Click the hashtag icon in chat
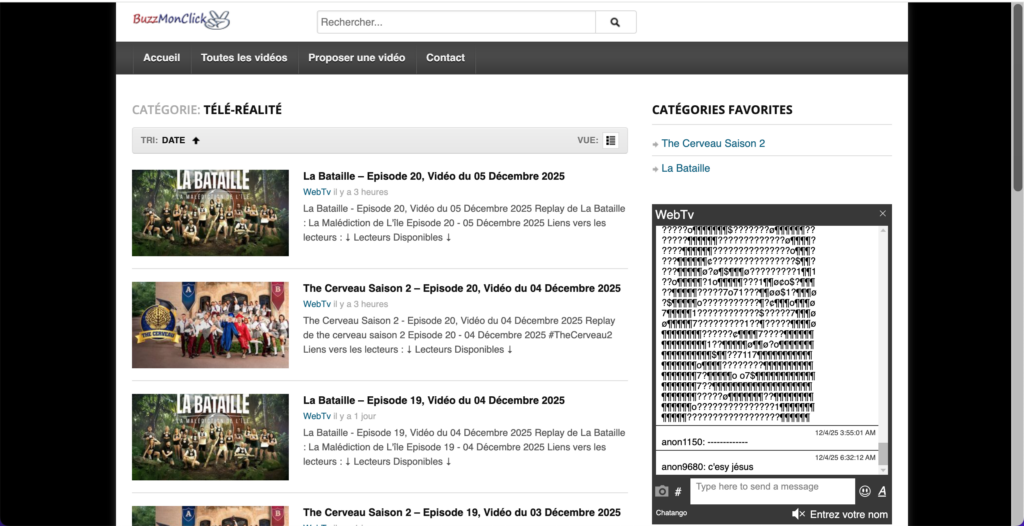Screen dimensions: 1024x526 coord(678,491)
